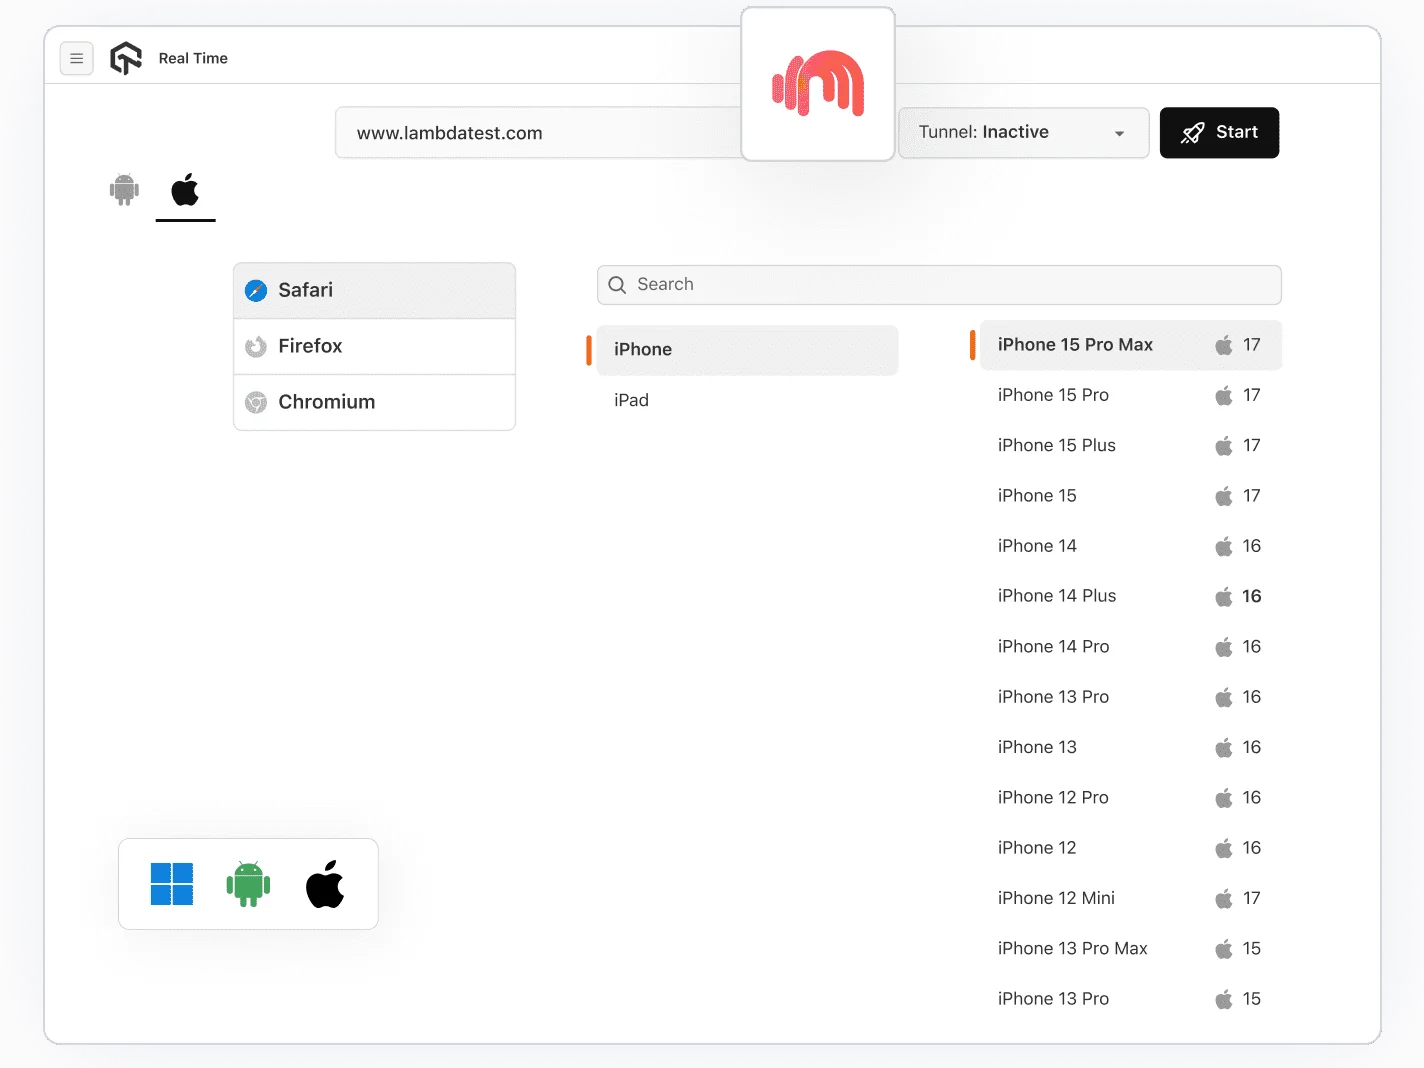The height and width of the screenshot is (1068, 1424).
Task: Select the Android icon in bottom OS bar
Action: 248,883
